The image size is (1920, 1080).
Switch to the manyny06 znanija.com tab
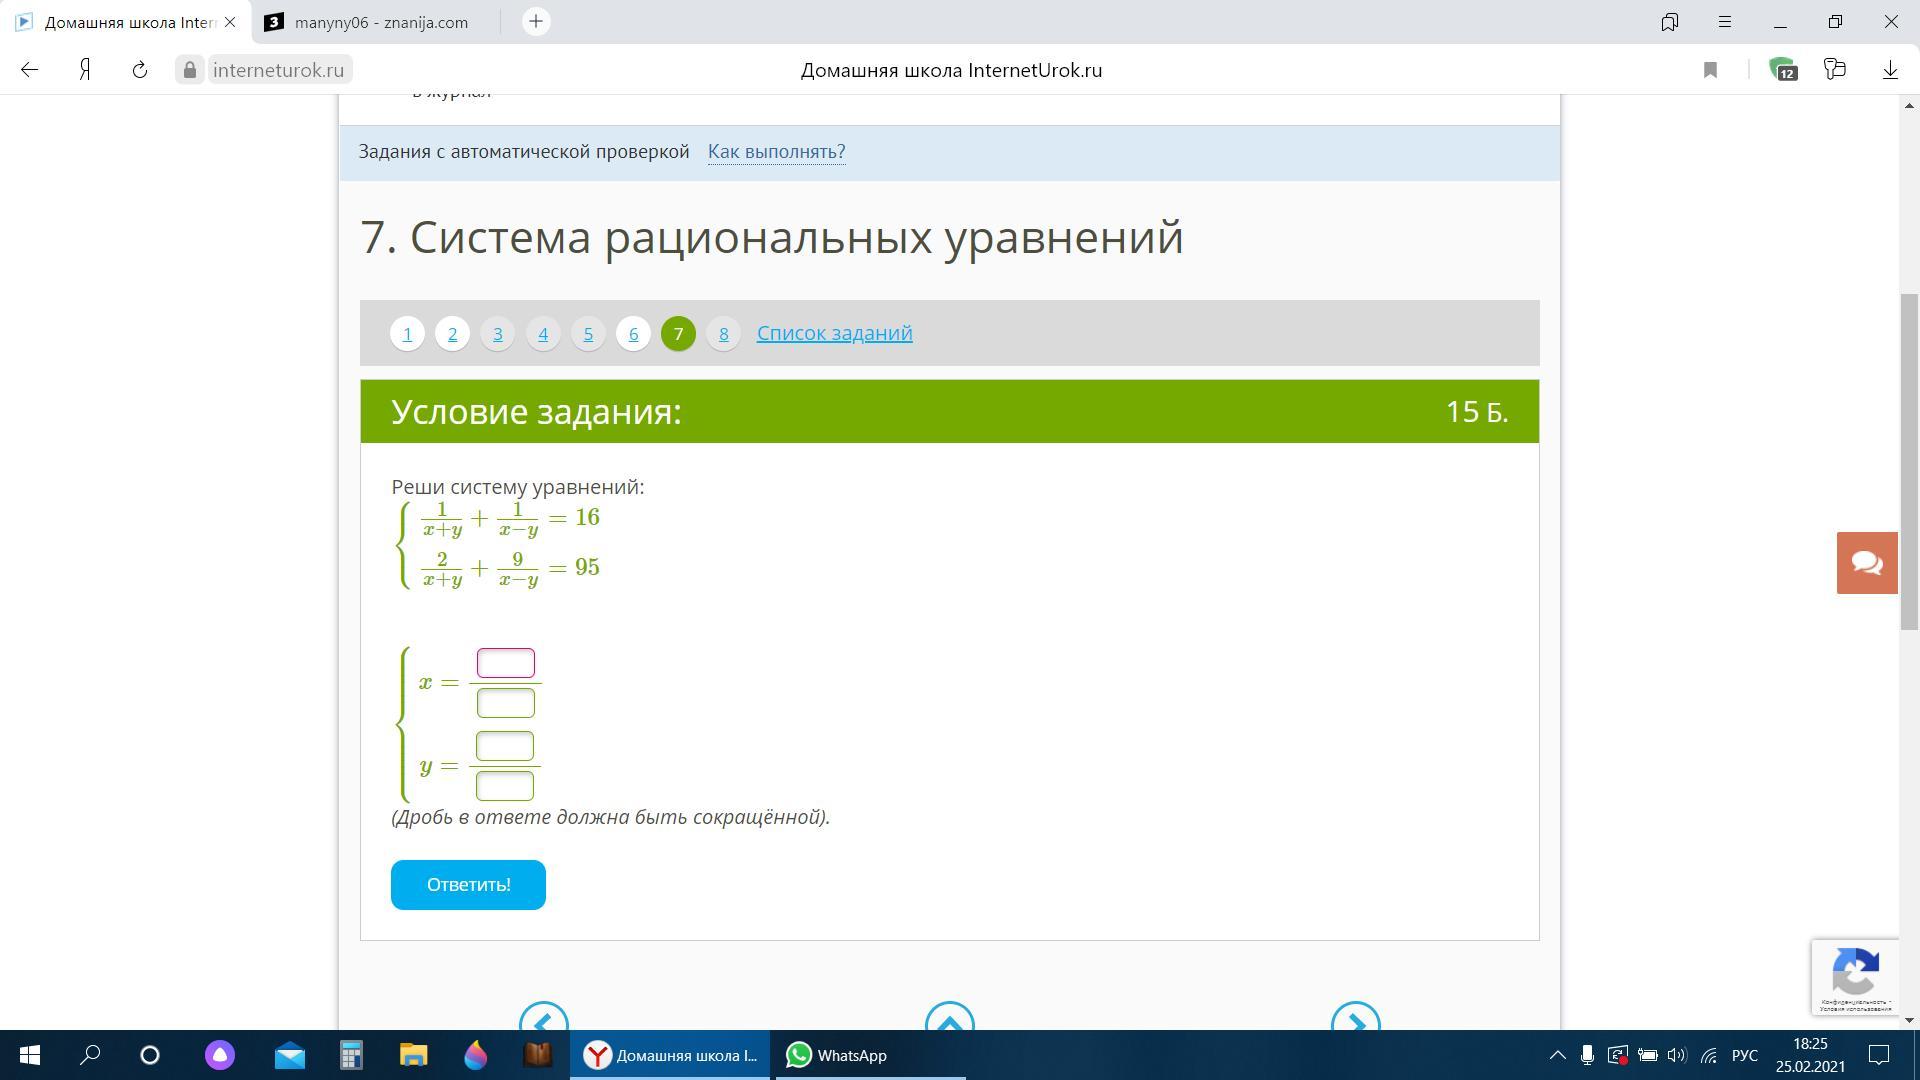(380, 22)
